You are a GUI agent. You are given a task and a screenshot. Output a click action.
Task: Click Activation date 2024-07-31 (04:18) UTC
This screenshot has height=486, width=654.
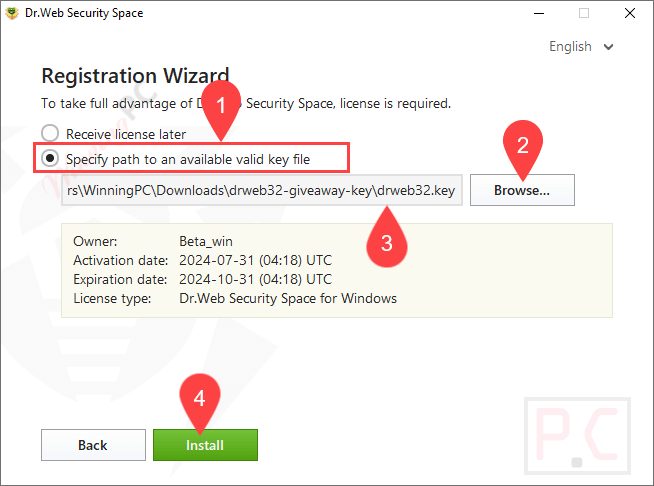pyautogui.click(x=255, y=260)
